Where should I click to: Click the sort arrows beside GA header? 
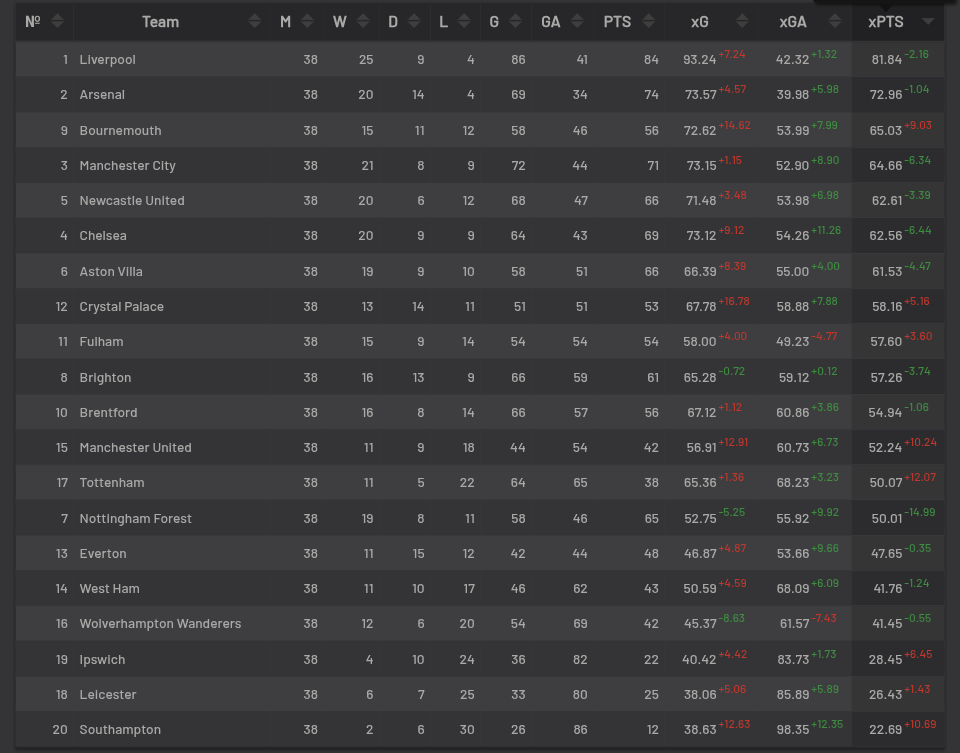[579, 21]
